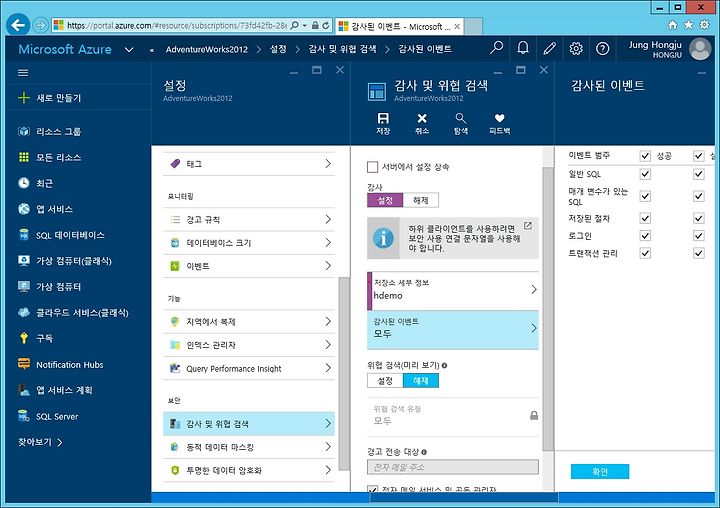Go to 감사 및 위협 검색 breadcrumb
Image resolution: width=720 pixels, height=508 pixels.
click(x=342, y=49)
